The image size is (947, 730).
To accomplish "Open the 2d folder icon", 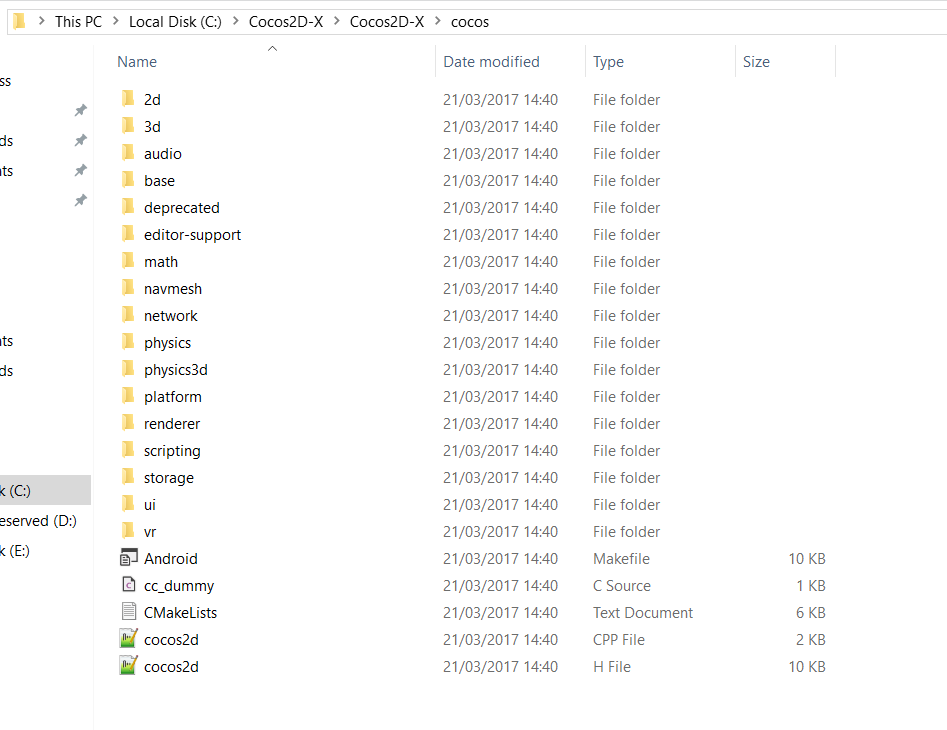I will click(127, 98).
